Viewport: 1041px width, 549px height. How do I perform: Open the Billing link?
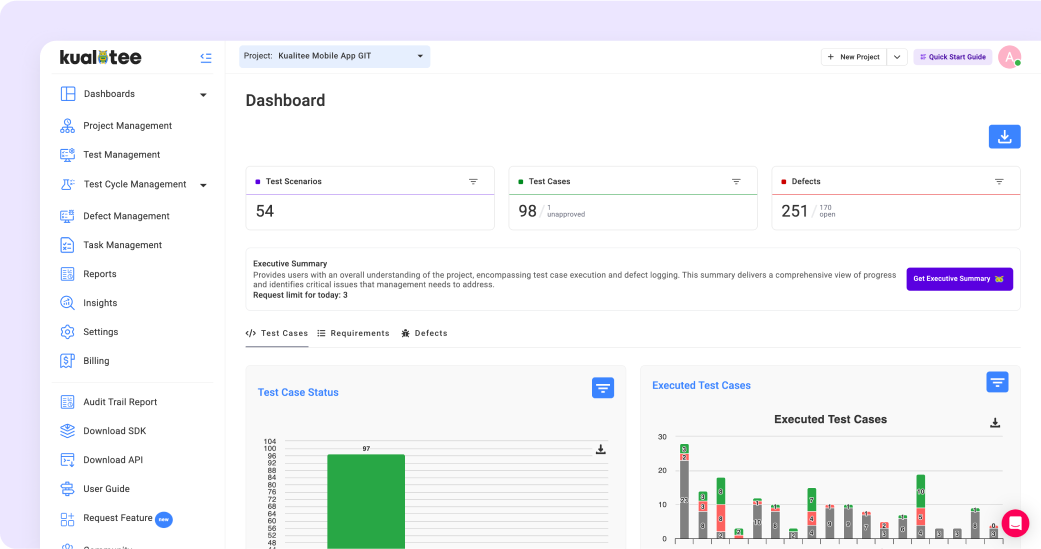(96, 360)
